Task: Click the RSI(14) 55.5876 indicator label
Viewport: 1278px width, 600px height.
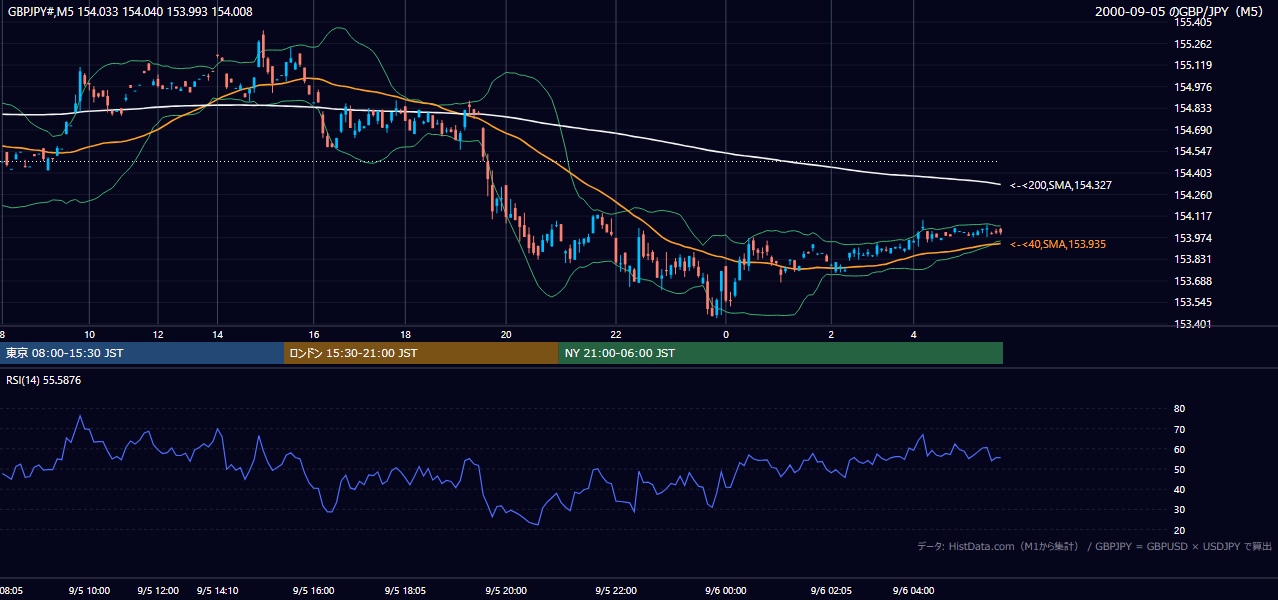Action: pos(44,380)
